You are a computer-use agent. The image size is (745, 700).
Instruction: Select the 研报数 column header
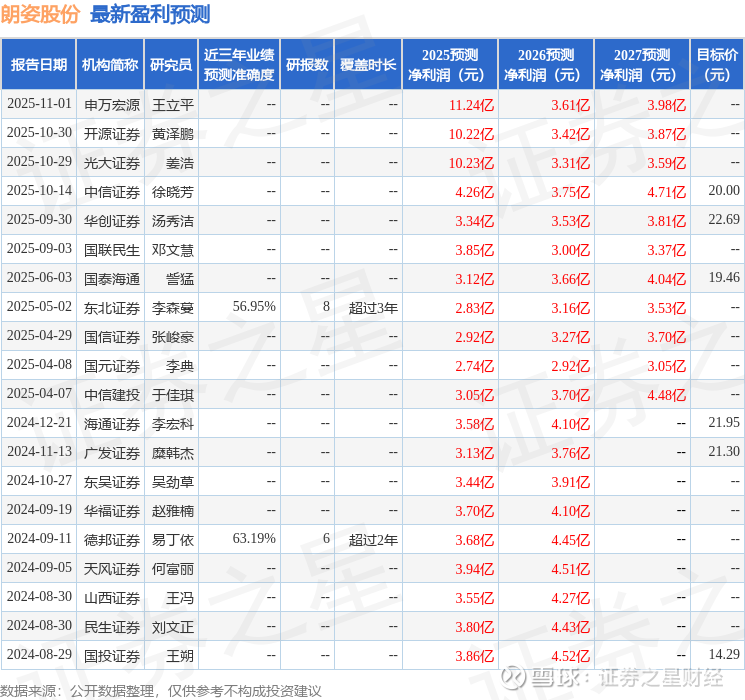(307, 65)
